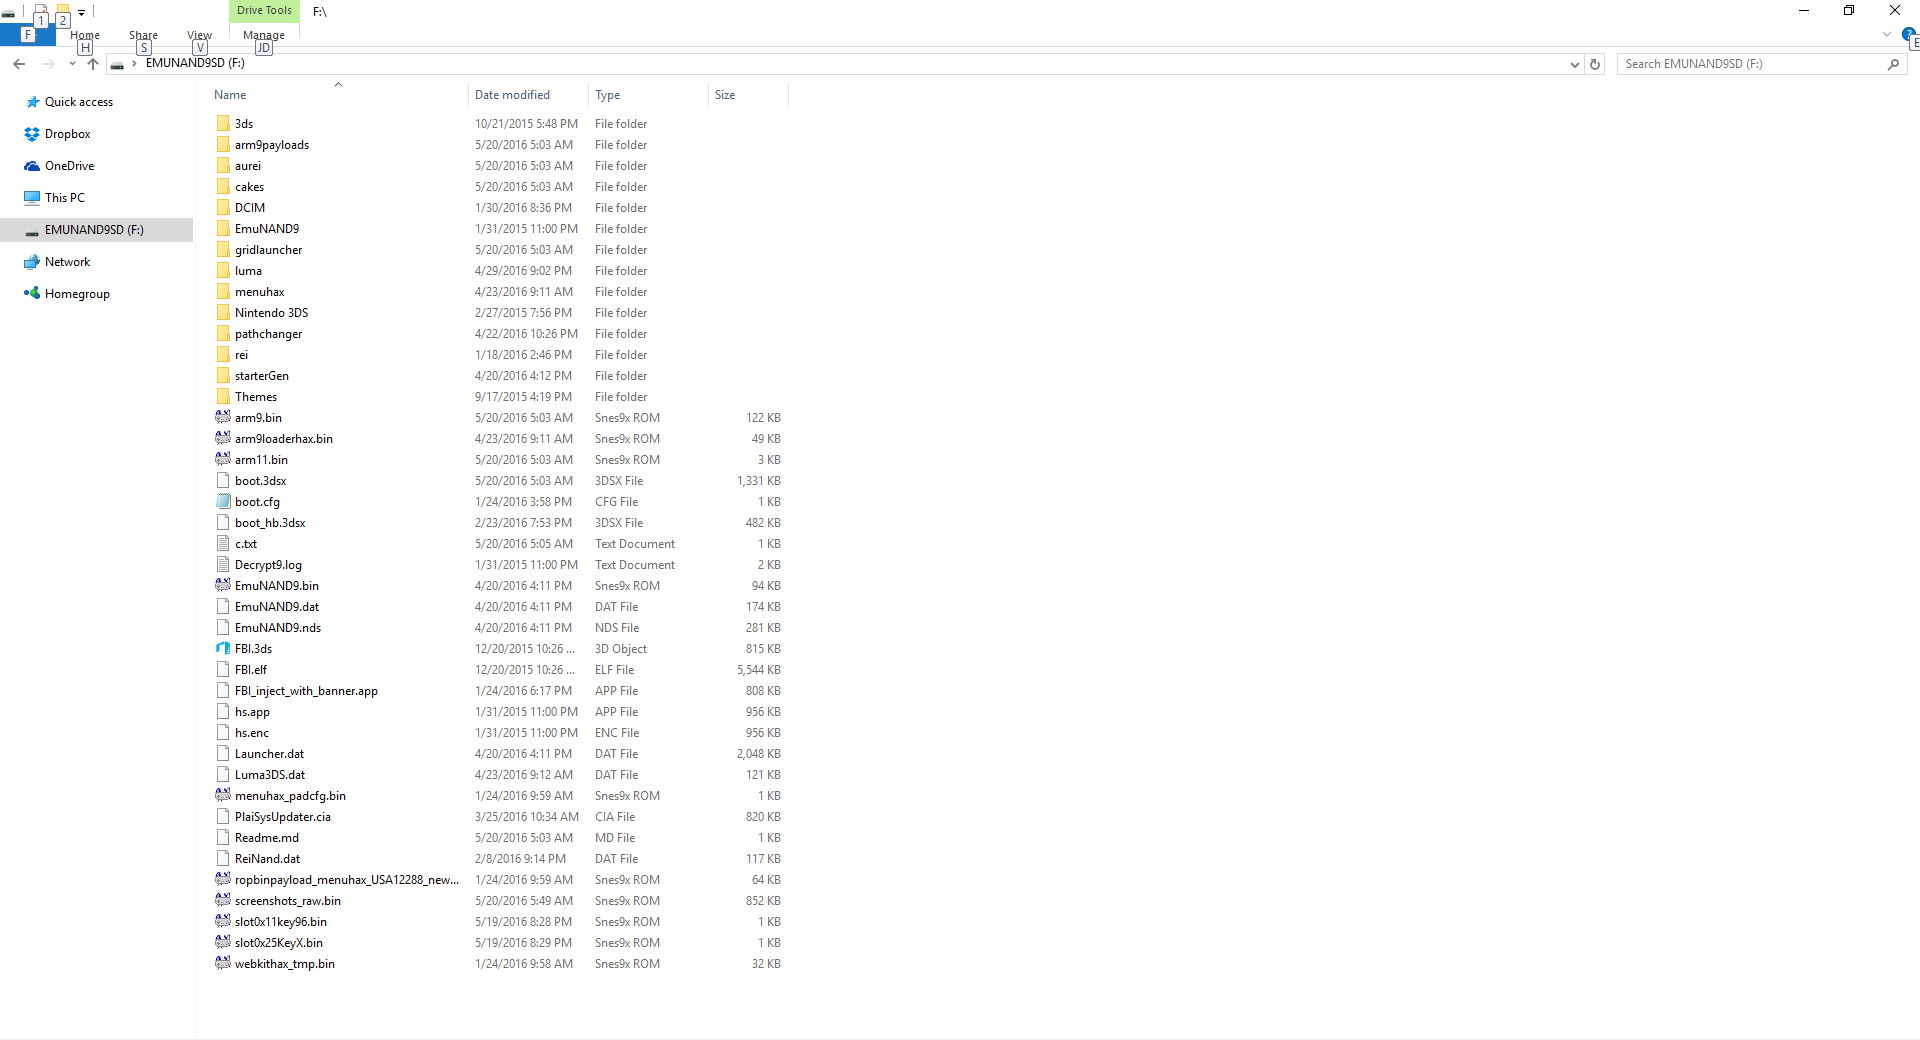Viewport: 1920px width, 1040px height.
Task: Select the Nintendo 3DS folder icon
Action: coord(223,313)
